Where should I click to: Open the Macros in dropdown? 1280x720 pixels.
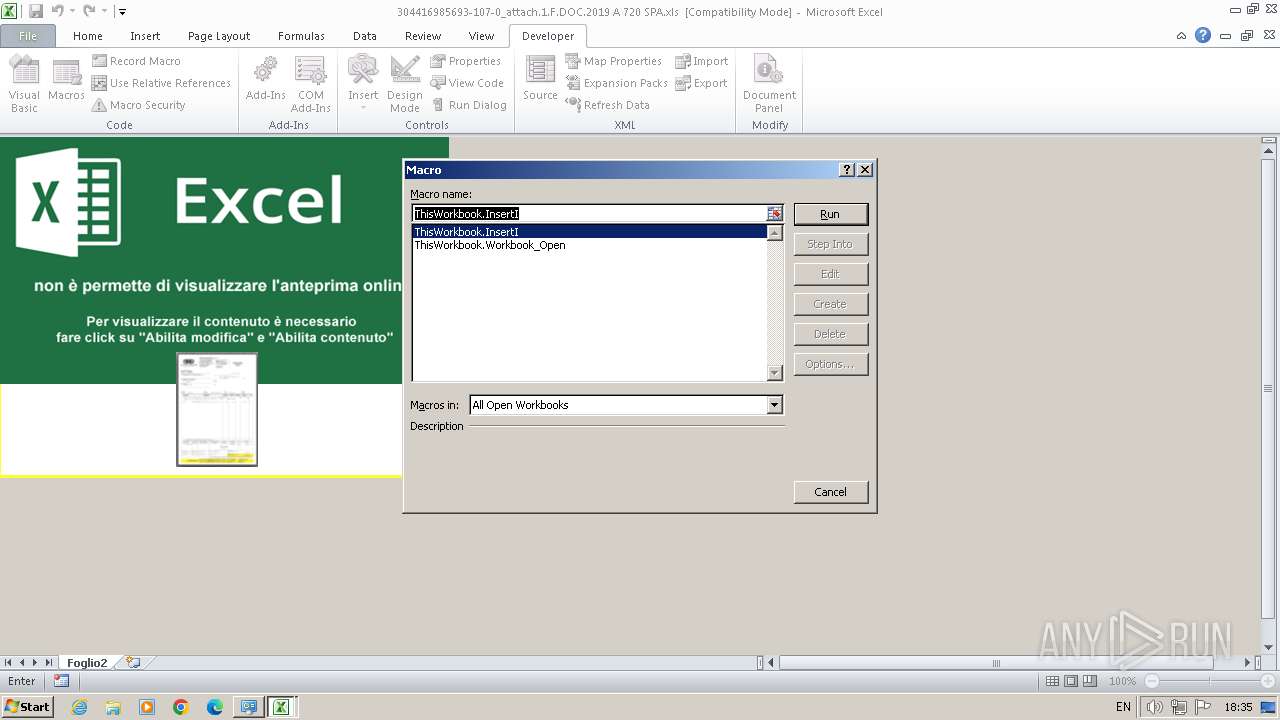pos(774,405)
